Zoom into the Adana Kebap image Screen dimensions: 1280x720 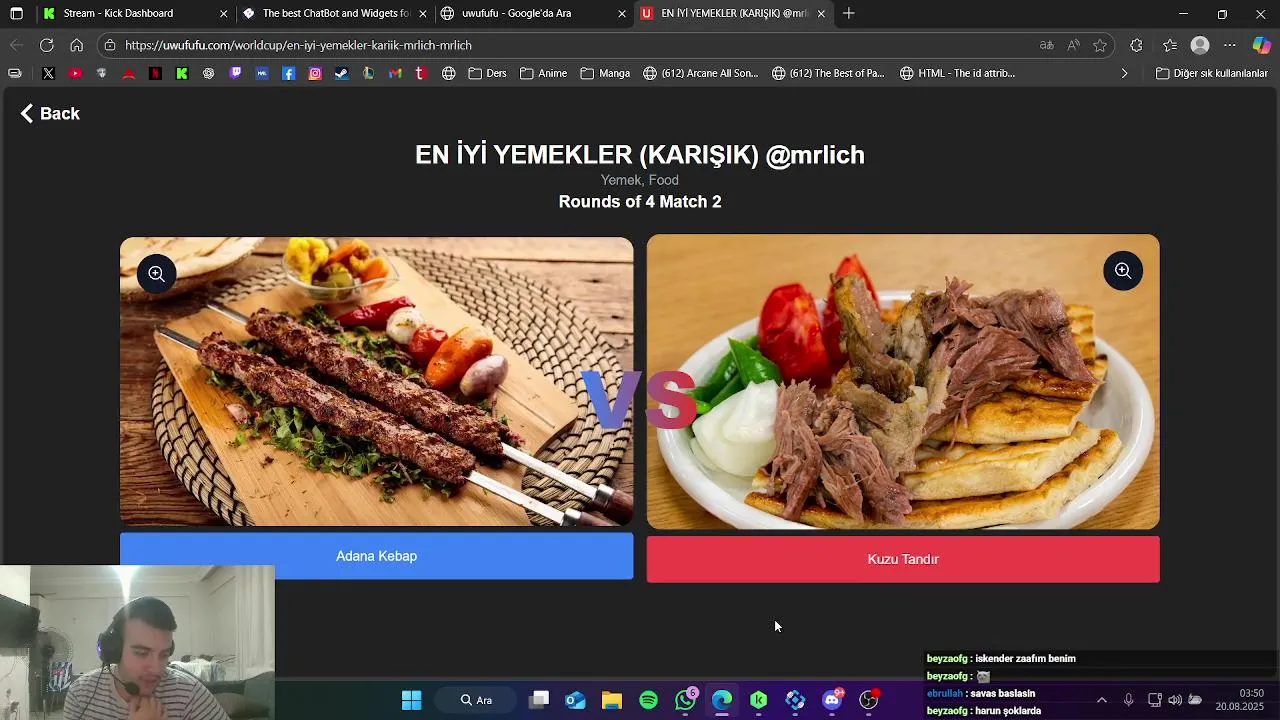click(x=157, y=274)
